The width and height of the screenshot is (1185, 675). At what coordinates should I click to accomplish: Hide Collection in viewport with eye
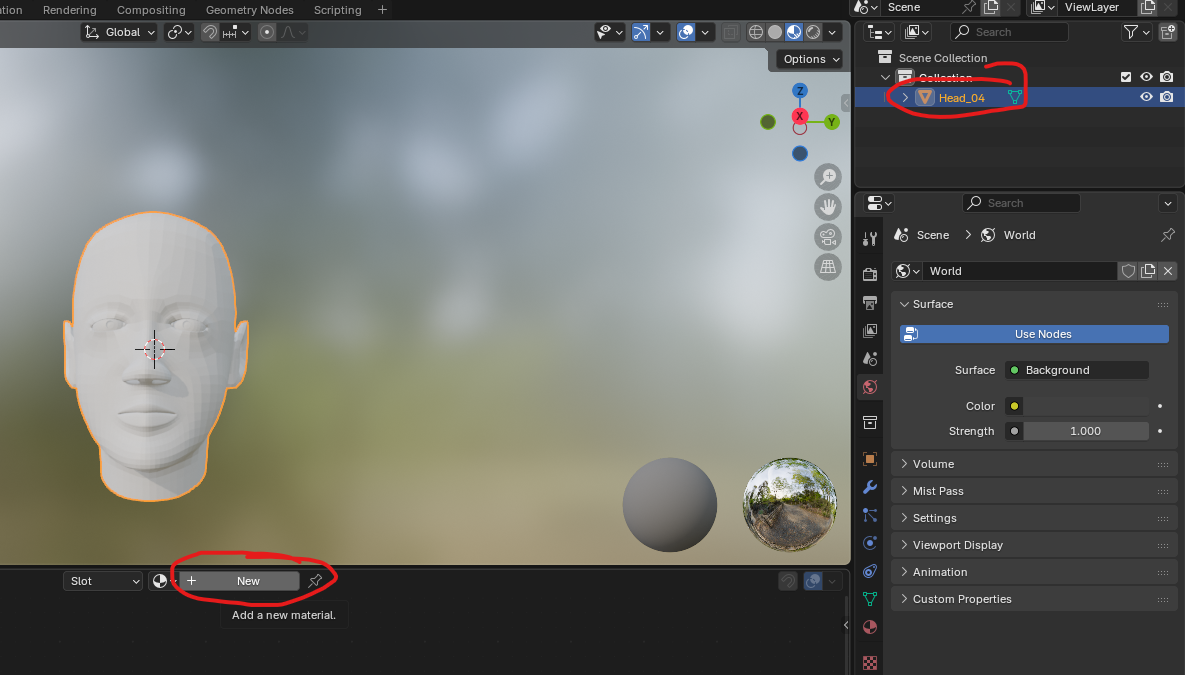tap(1146, 77)
